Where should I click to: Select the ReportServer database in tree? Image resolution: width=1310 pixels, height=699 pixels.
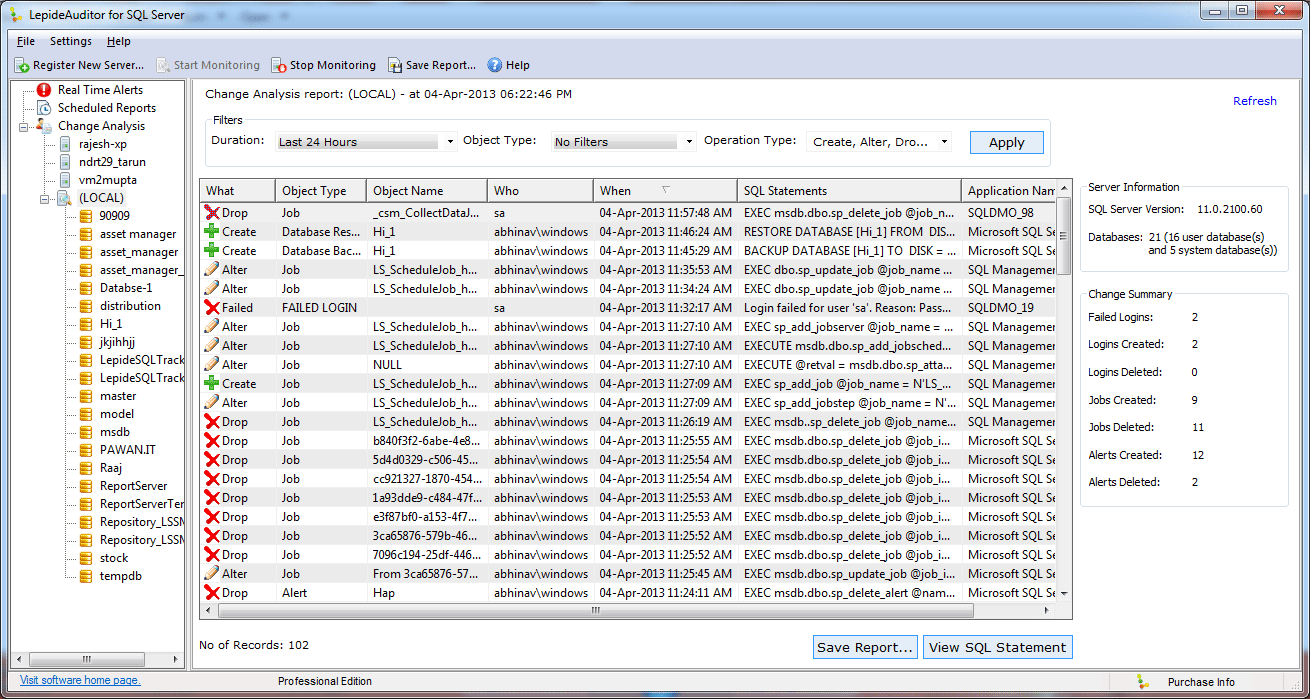133,486
